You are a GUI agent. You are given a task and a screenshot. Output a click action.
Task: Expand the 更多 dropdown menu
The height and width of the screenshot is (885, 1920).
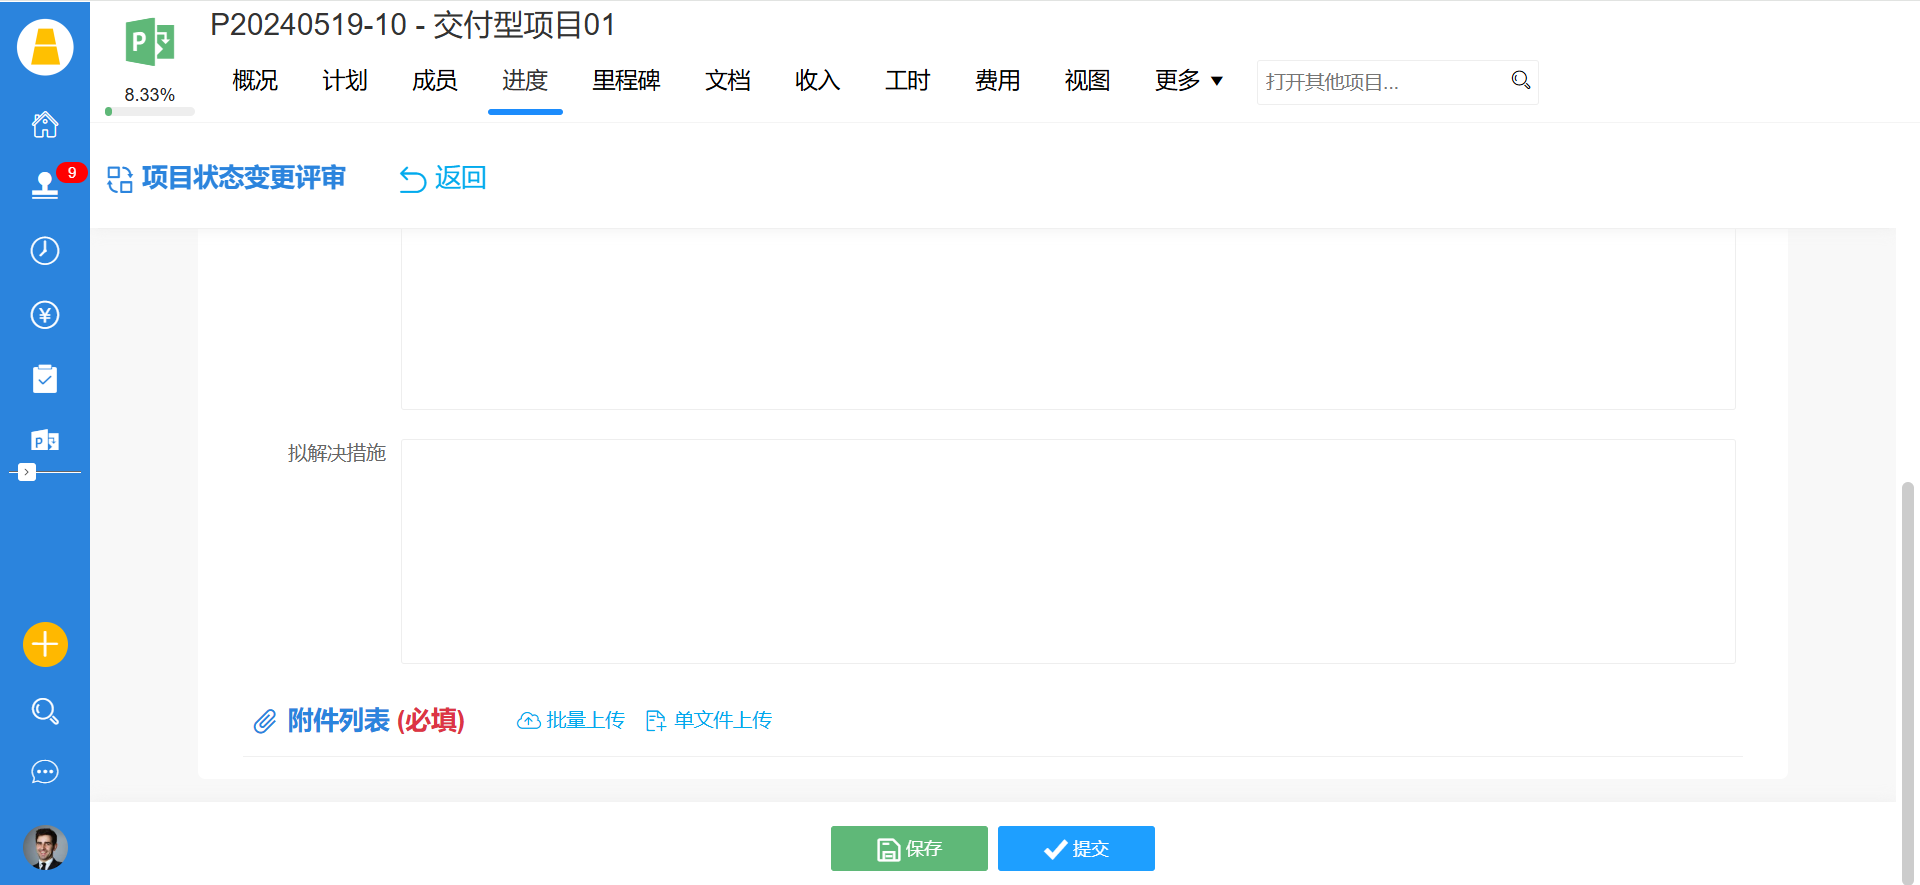(1188, 81)
